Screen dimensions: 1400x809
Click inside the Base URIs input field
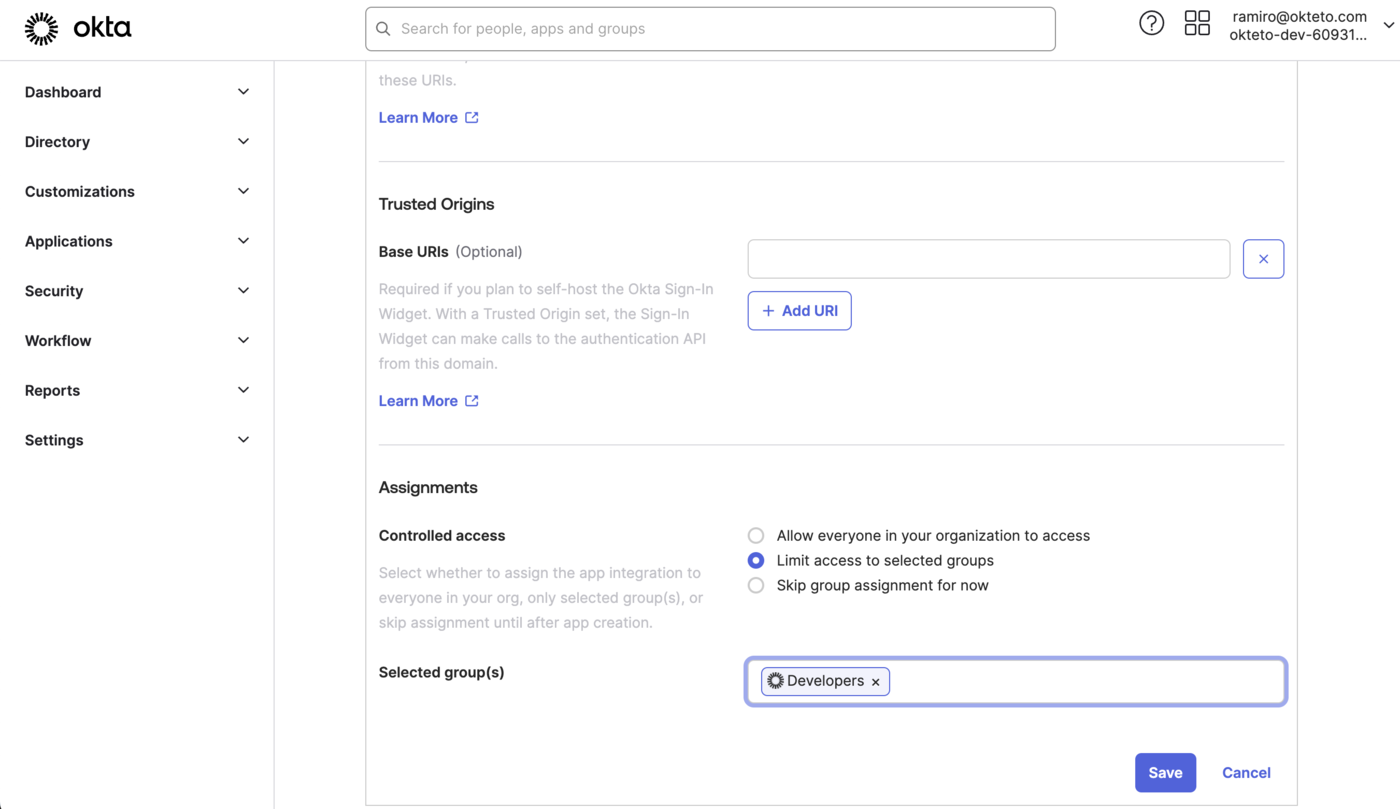pyautogui.click(x=988, y=258)
